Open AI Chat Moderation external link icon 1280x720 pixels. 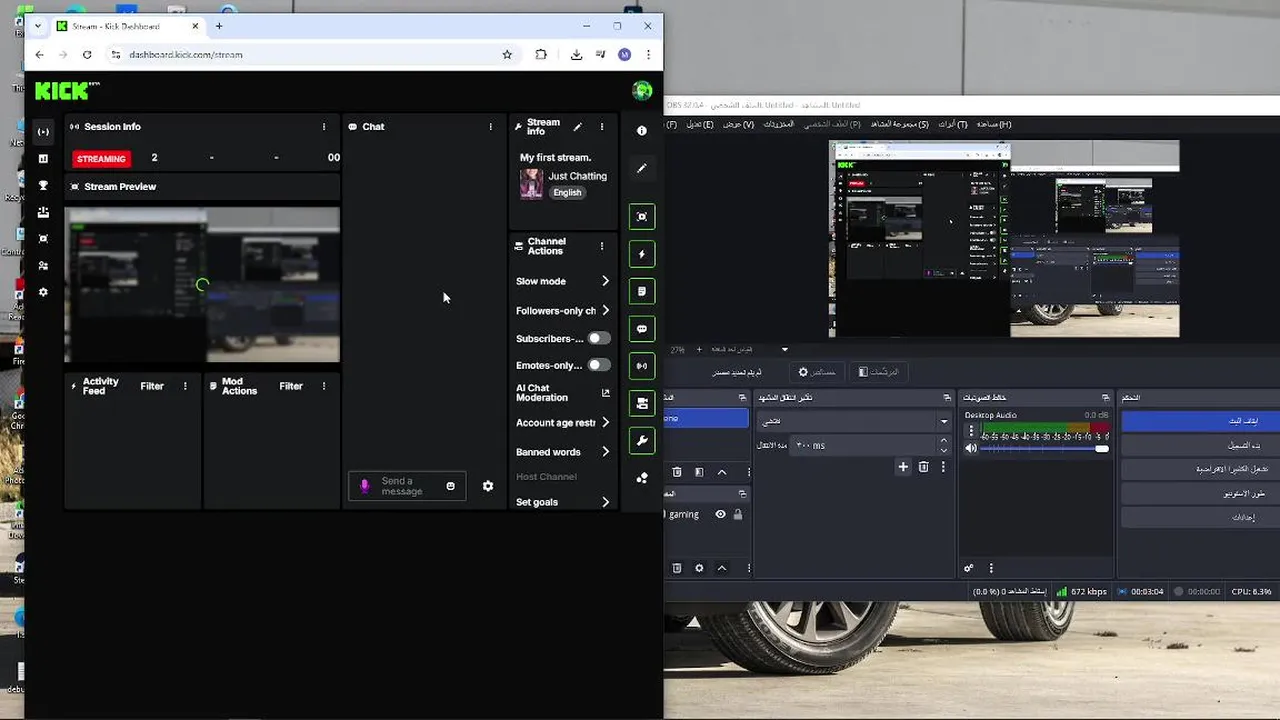[x=606, y=393]
